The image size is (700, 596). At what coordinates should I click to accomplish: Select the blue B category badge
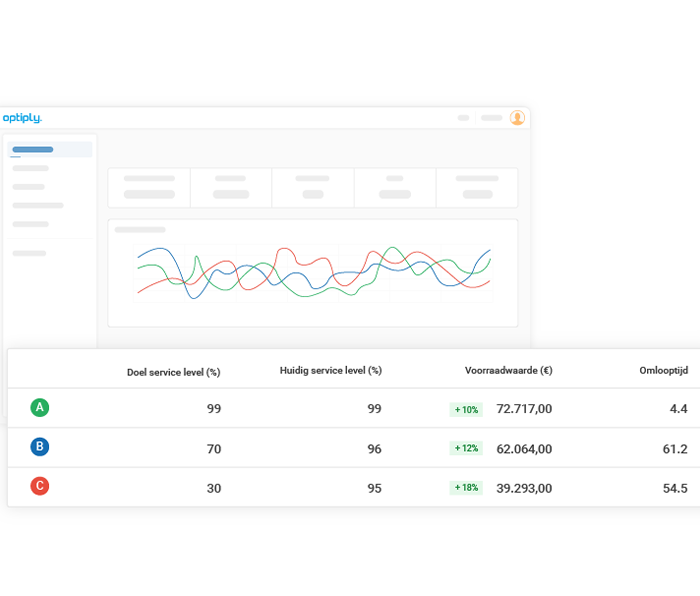[x=40, y=447]
